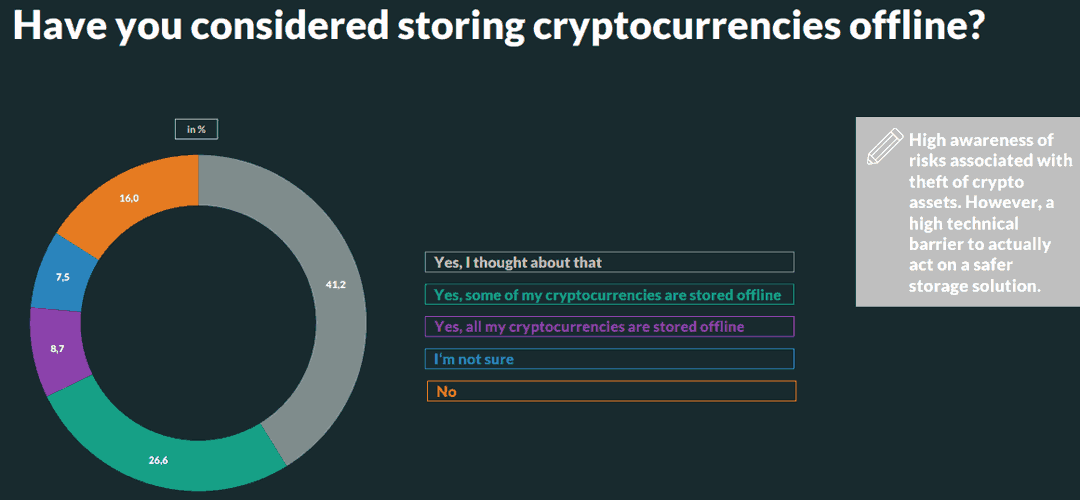
Task: Click the 'some of my cryptocurrencies' legend entry
Action: point(610,295)
